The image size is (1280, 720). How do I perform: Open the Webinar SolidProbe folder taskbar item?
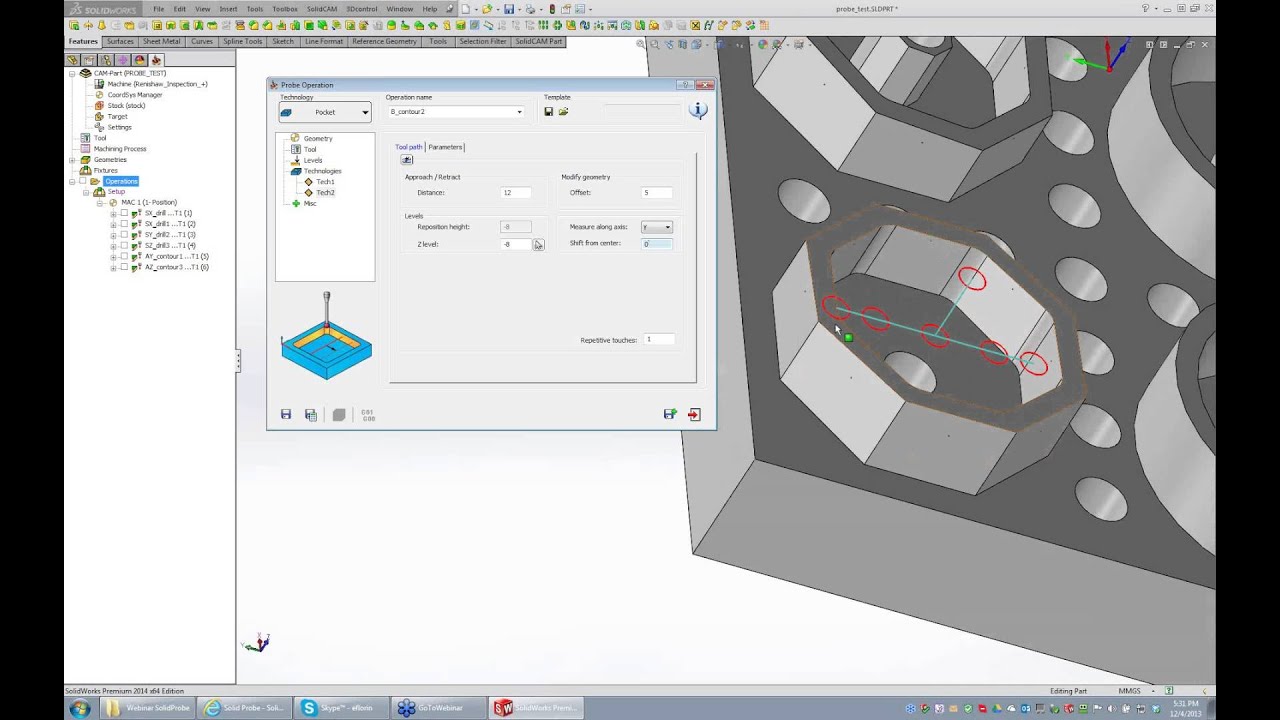(147, 708)
